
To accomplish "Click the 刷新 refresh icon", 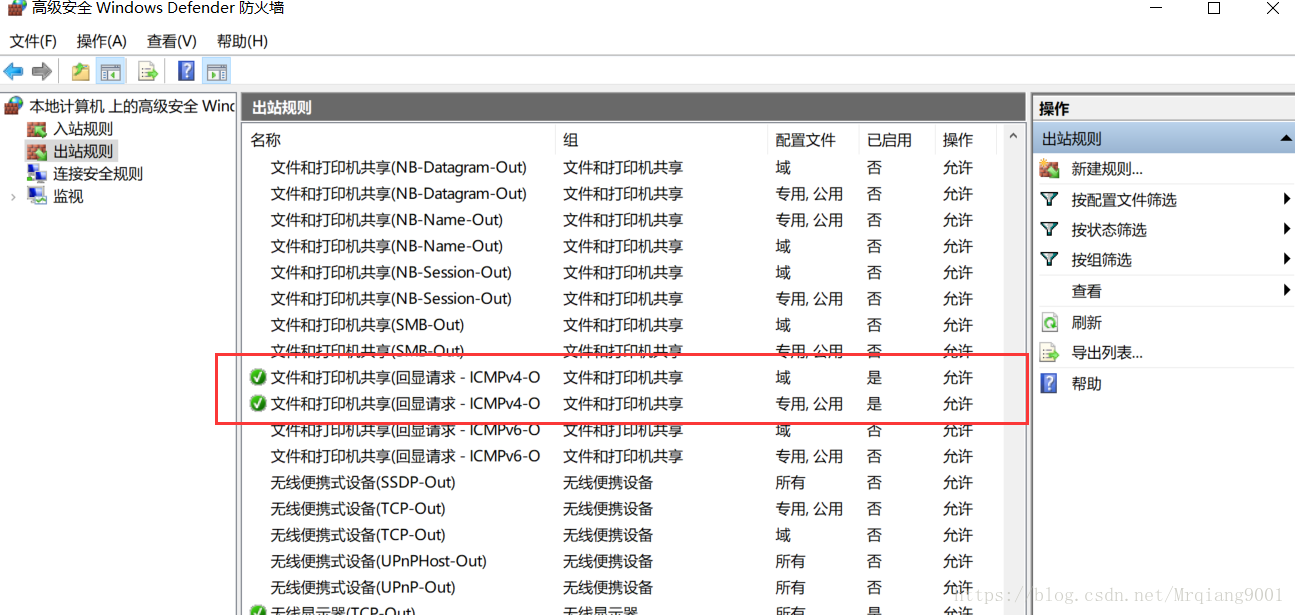I will [1049, 322].
